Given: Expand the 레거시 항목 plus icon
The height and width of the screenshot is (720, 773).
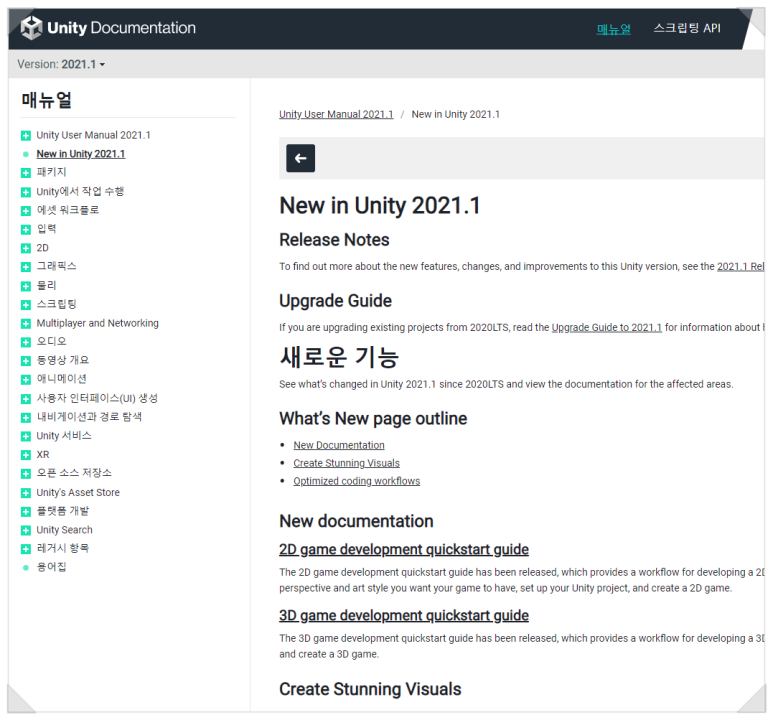Looking at the screenshot, I should (x=26, y=548).
